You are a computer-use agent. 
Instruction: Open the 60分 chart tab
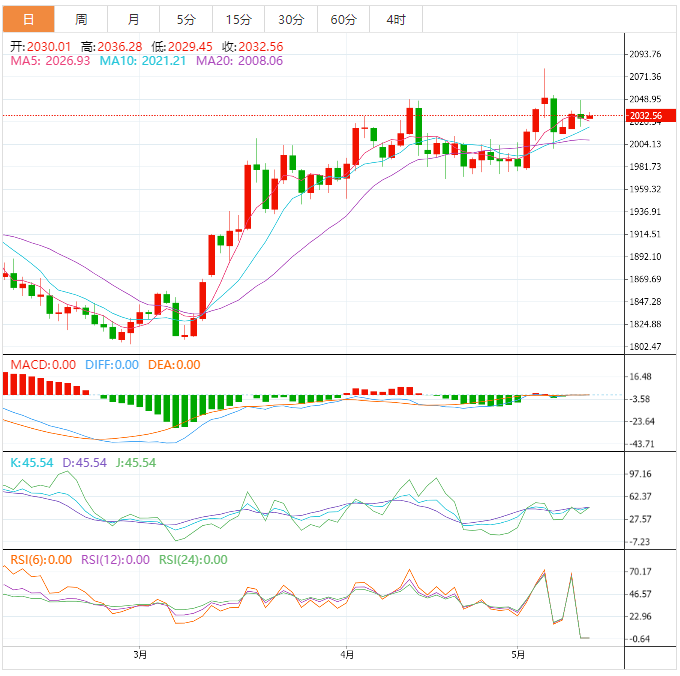[343, 20]
